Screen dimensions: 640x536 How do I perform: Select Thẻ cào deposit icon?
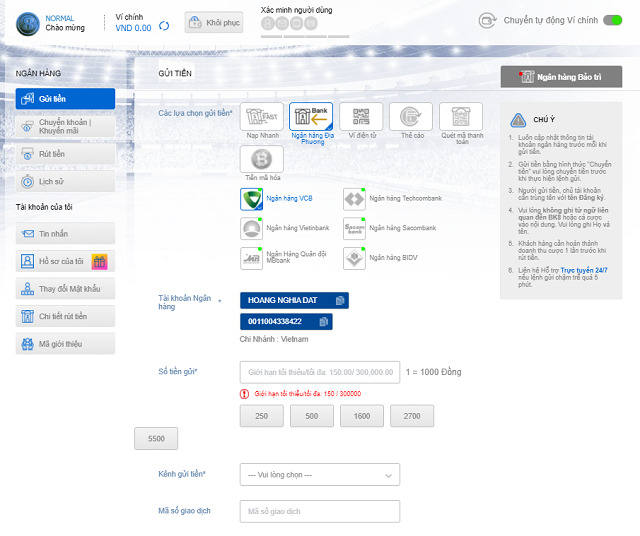tap(411, 116)
